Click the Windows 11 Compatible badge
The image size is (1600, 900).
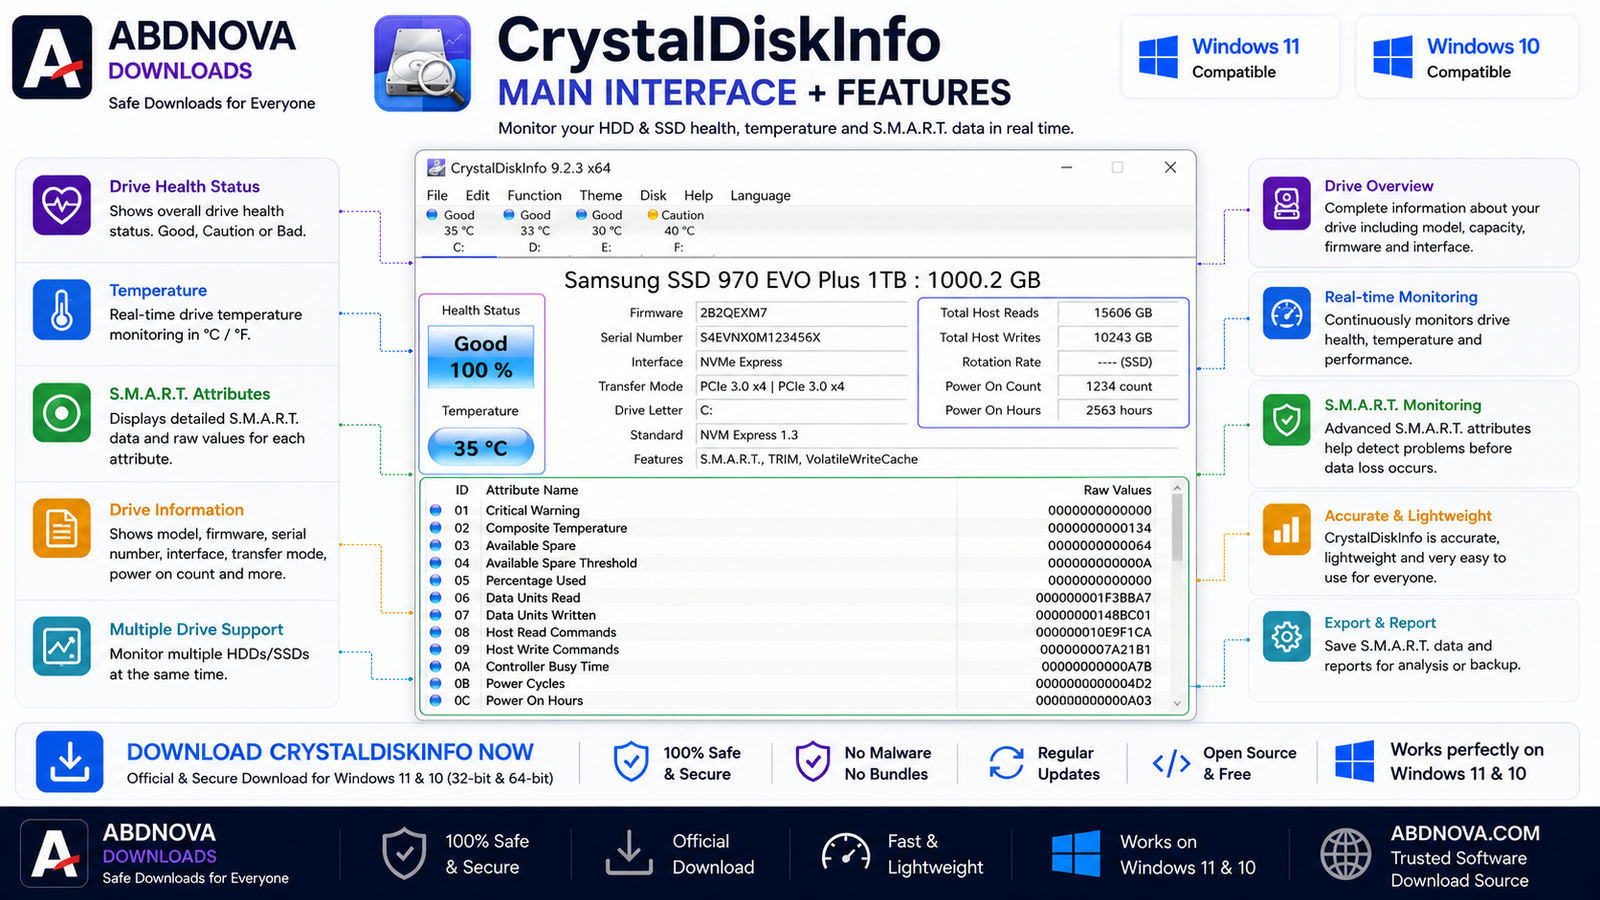click(x=1230, y=57)
